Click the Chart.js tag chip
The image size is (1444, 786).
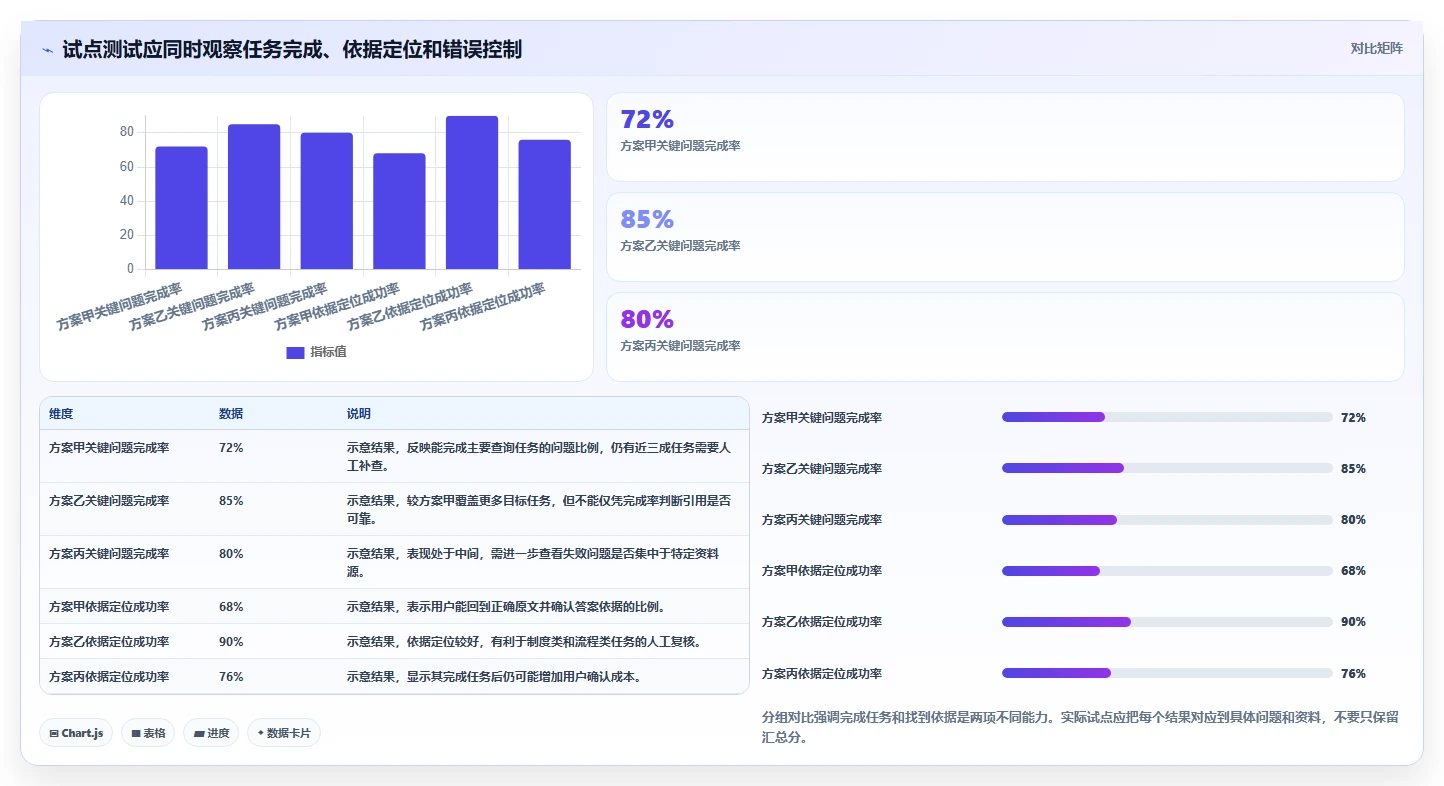pyautogui.click(x=77, y=733)
